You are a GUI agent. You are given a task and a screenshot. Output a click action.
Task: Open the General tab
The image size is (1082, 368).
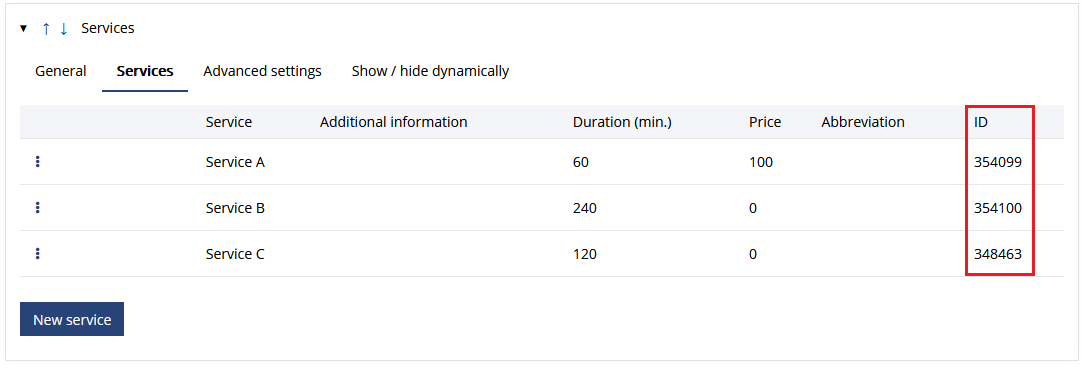pos(61,70)
